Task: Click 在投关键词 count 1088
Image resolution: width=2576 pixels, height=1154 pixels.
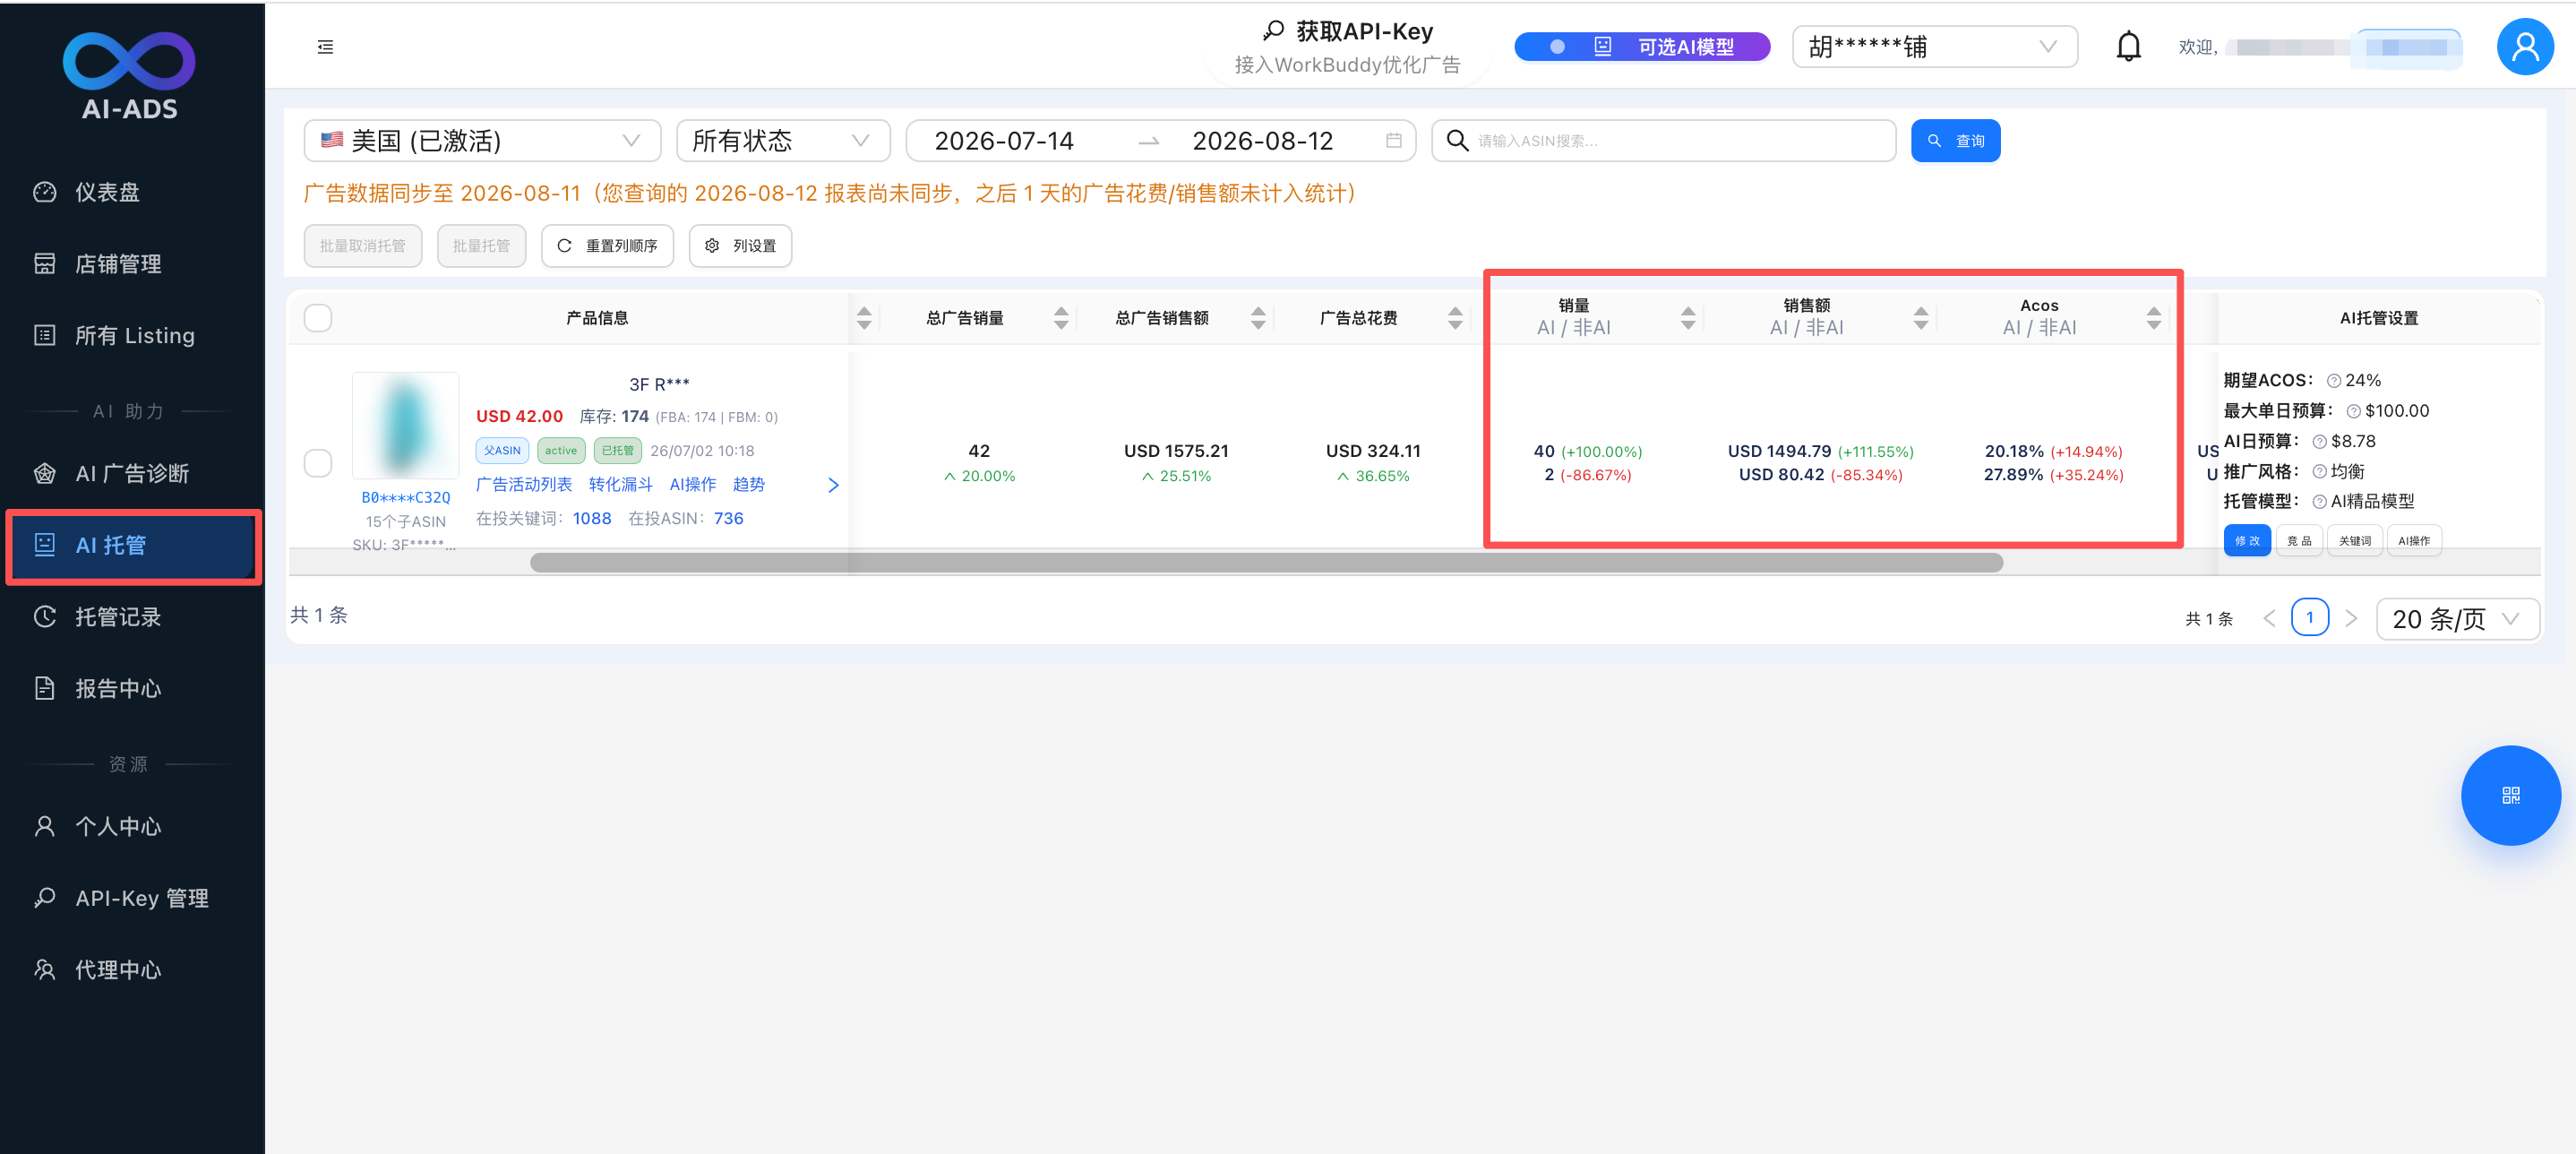Action: click(592, 519)
